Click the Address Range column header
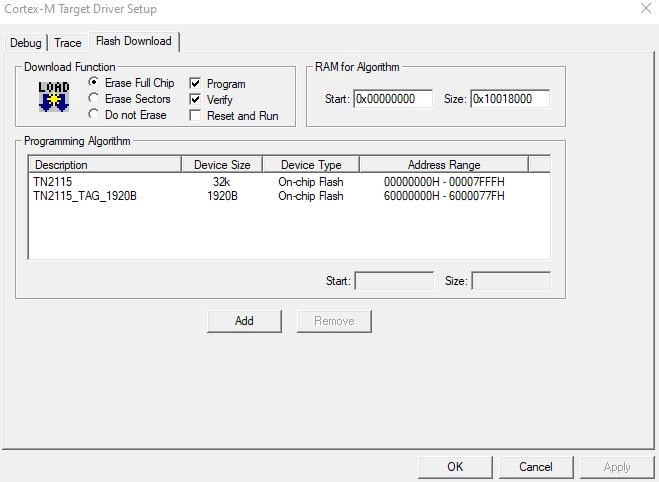 click(444, 164)
